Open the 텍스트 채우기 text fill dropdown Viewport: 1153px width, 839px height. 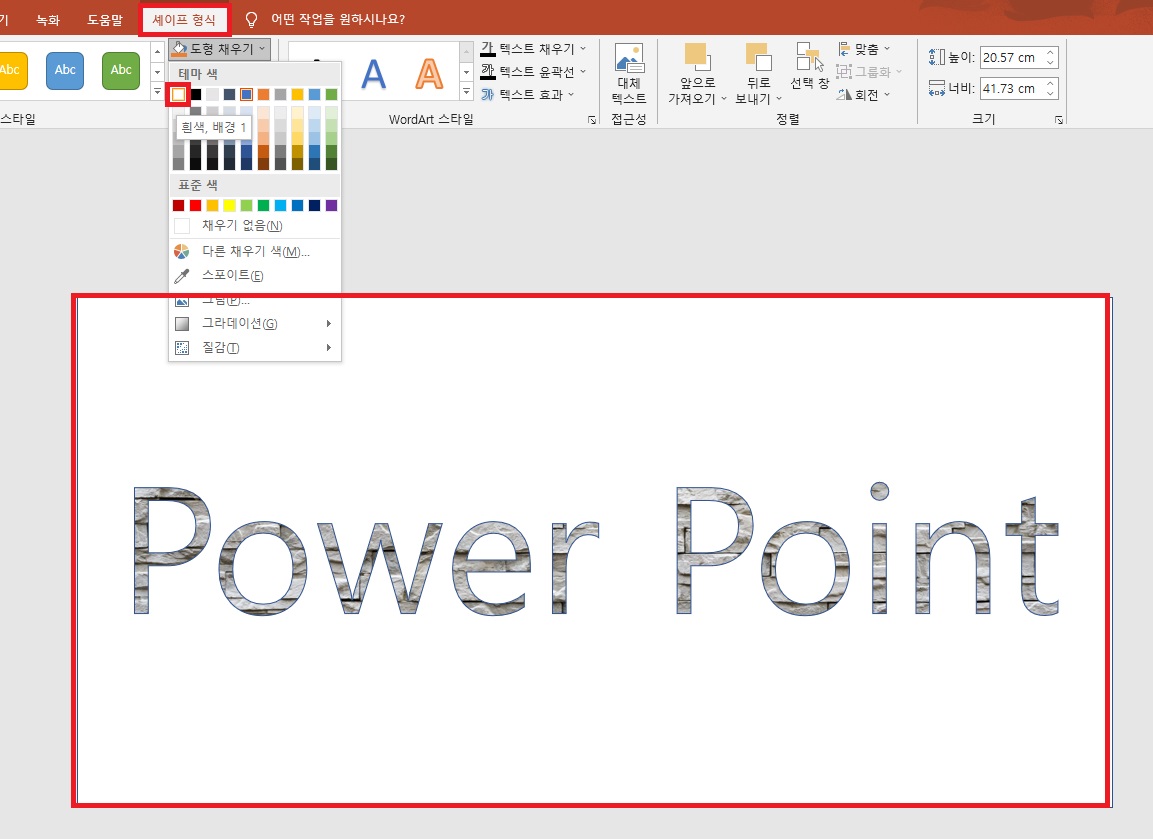coord(534,49)
